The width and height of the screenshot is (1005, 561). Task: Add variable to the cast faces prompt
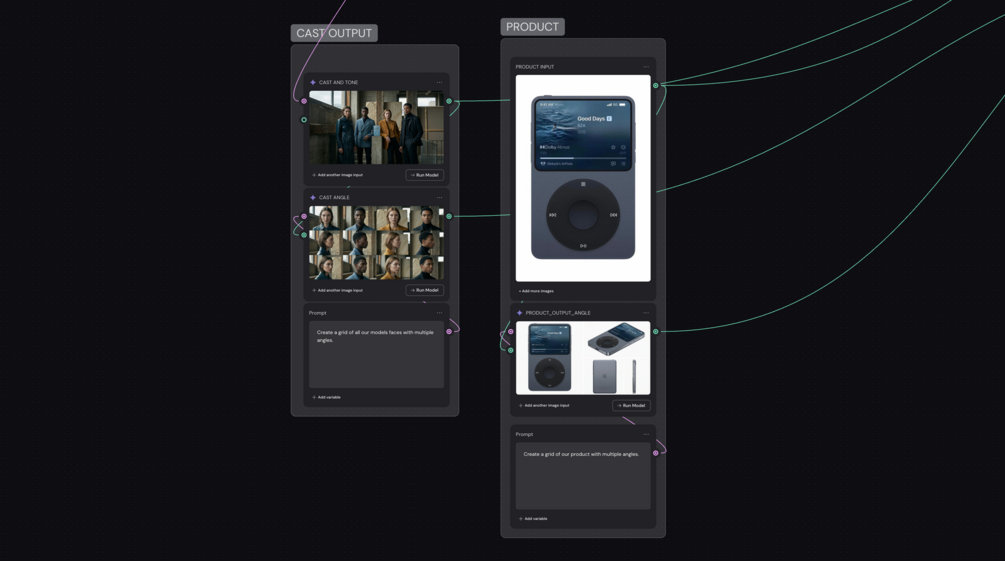(326, 398)
